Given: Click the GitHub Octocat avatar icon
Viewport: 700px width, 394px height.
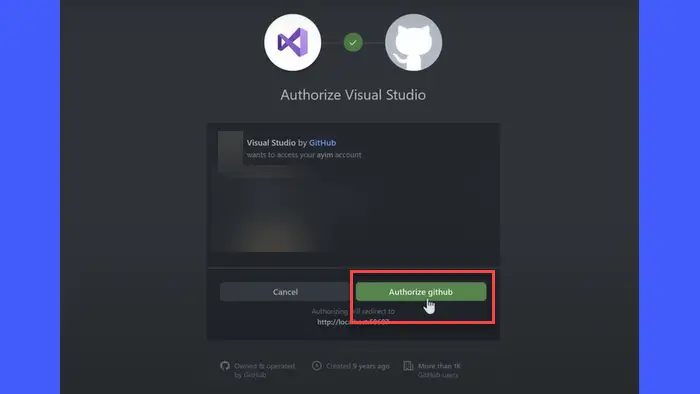Looking at the screenshot, I should [413, 42].
